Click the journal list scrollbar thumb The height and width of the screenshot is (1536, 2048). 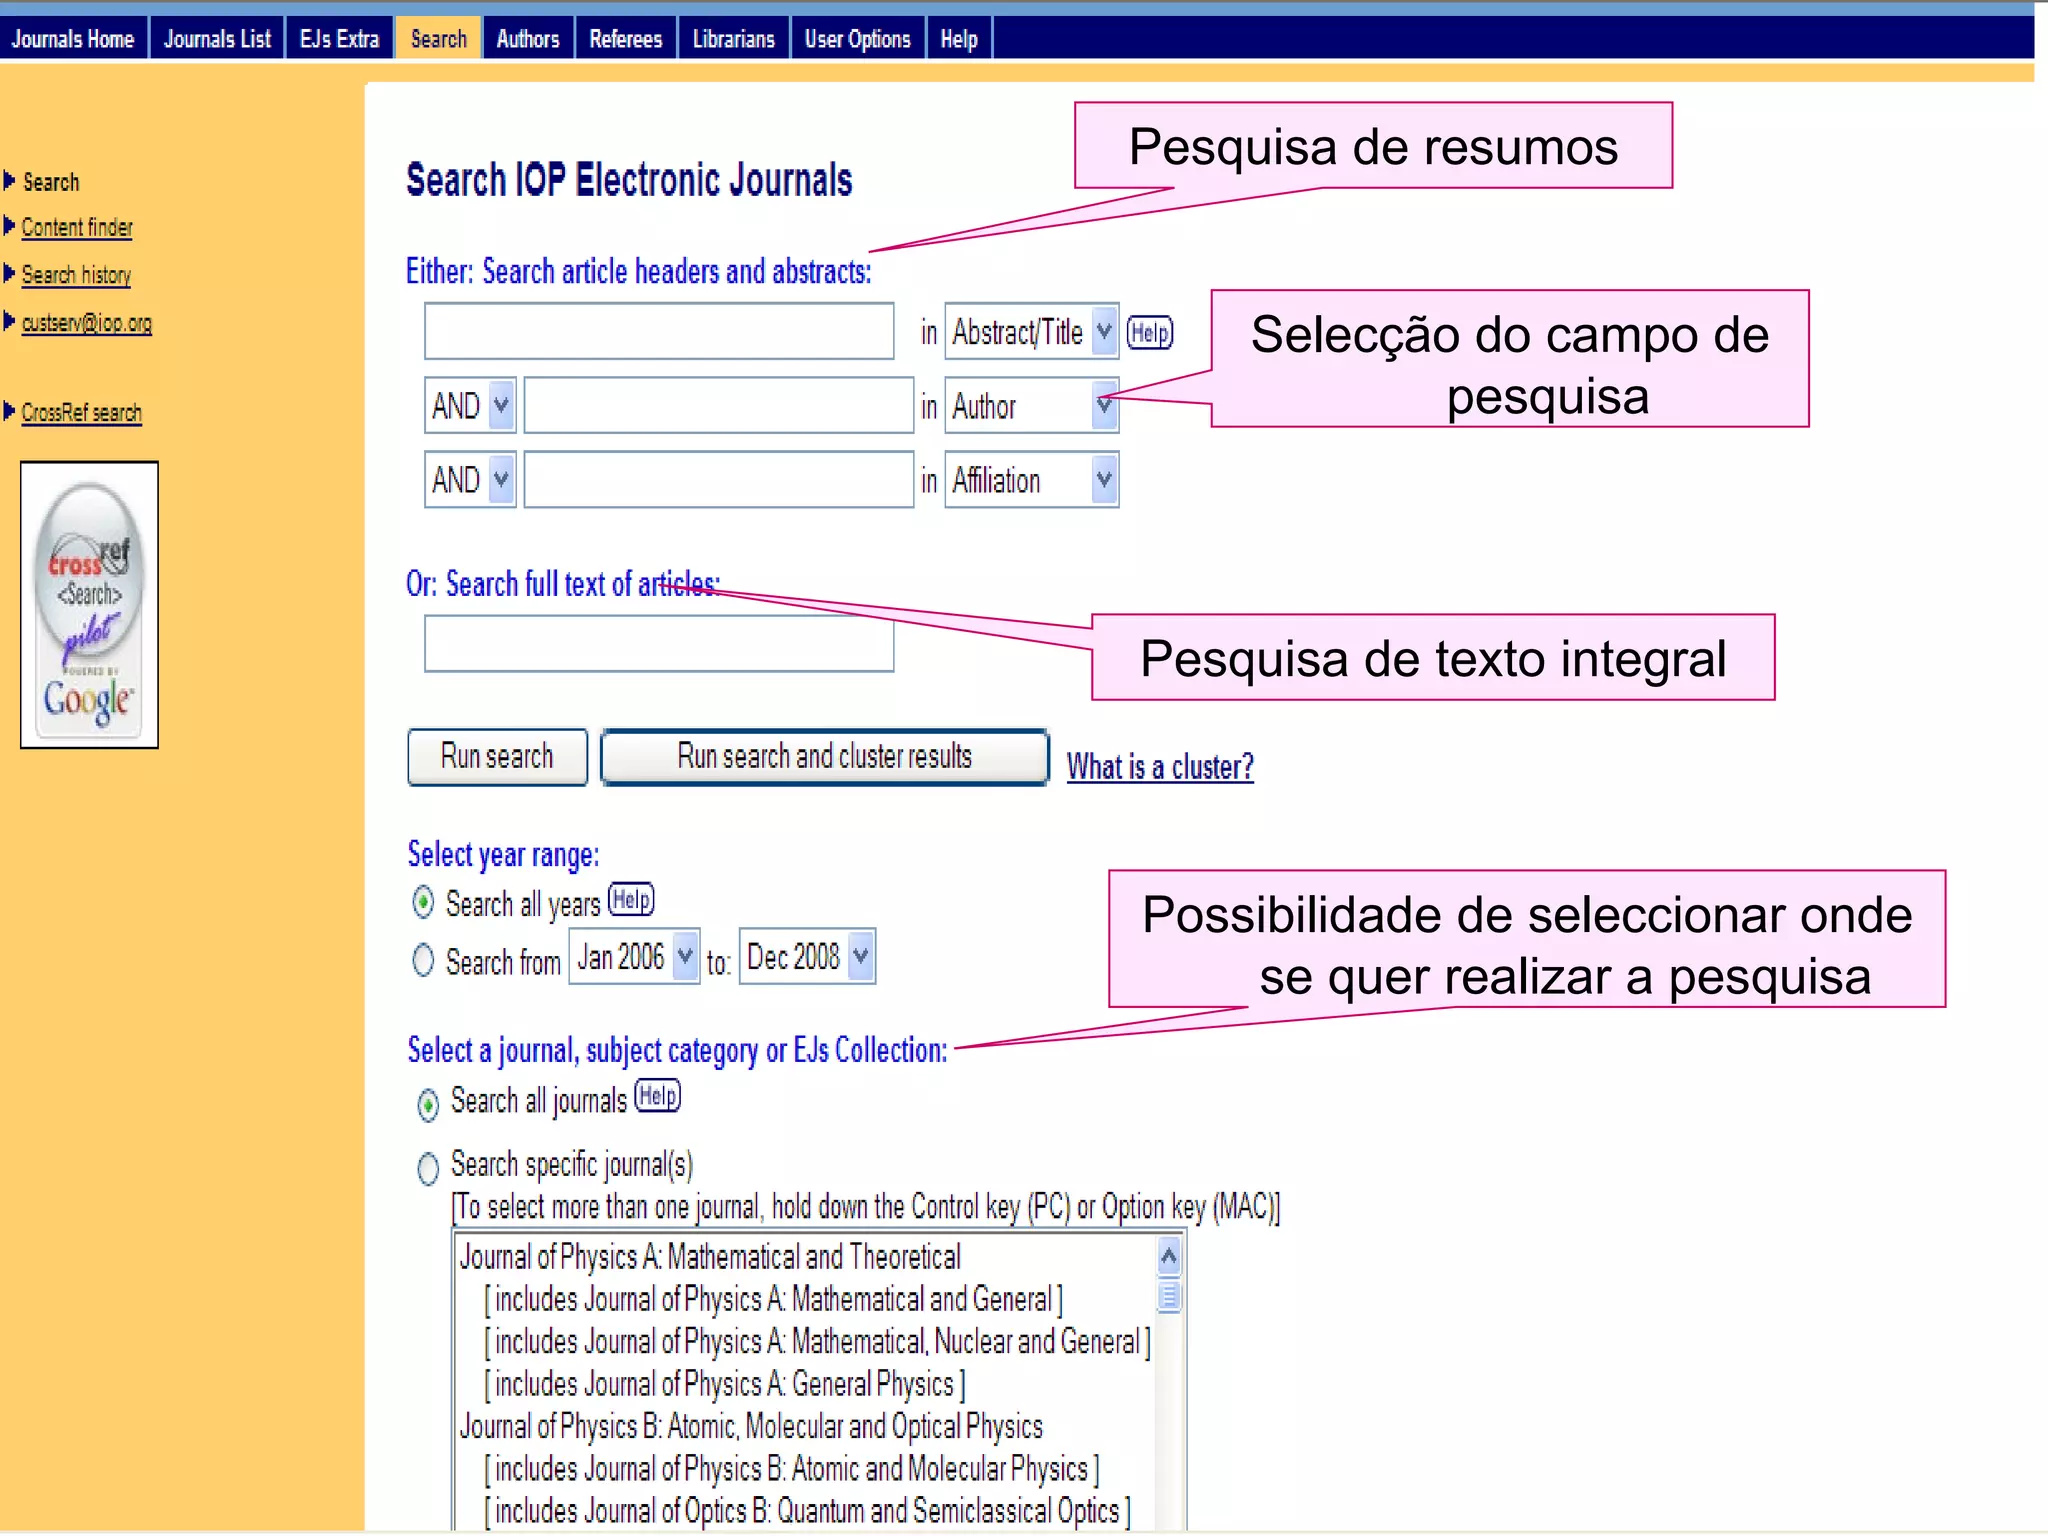1168,1297
